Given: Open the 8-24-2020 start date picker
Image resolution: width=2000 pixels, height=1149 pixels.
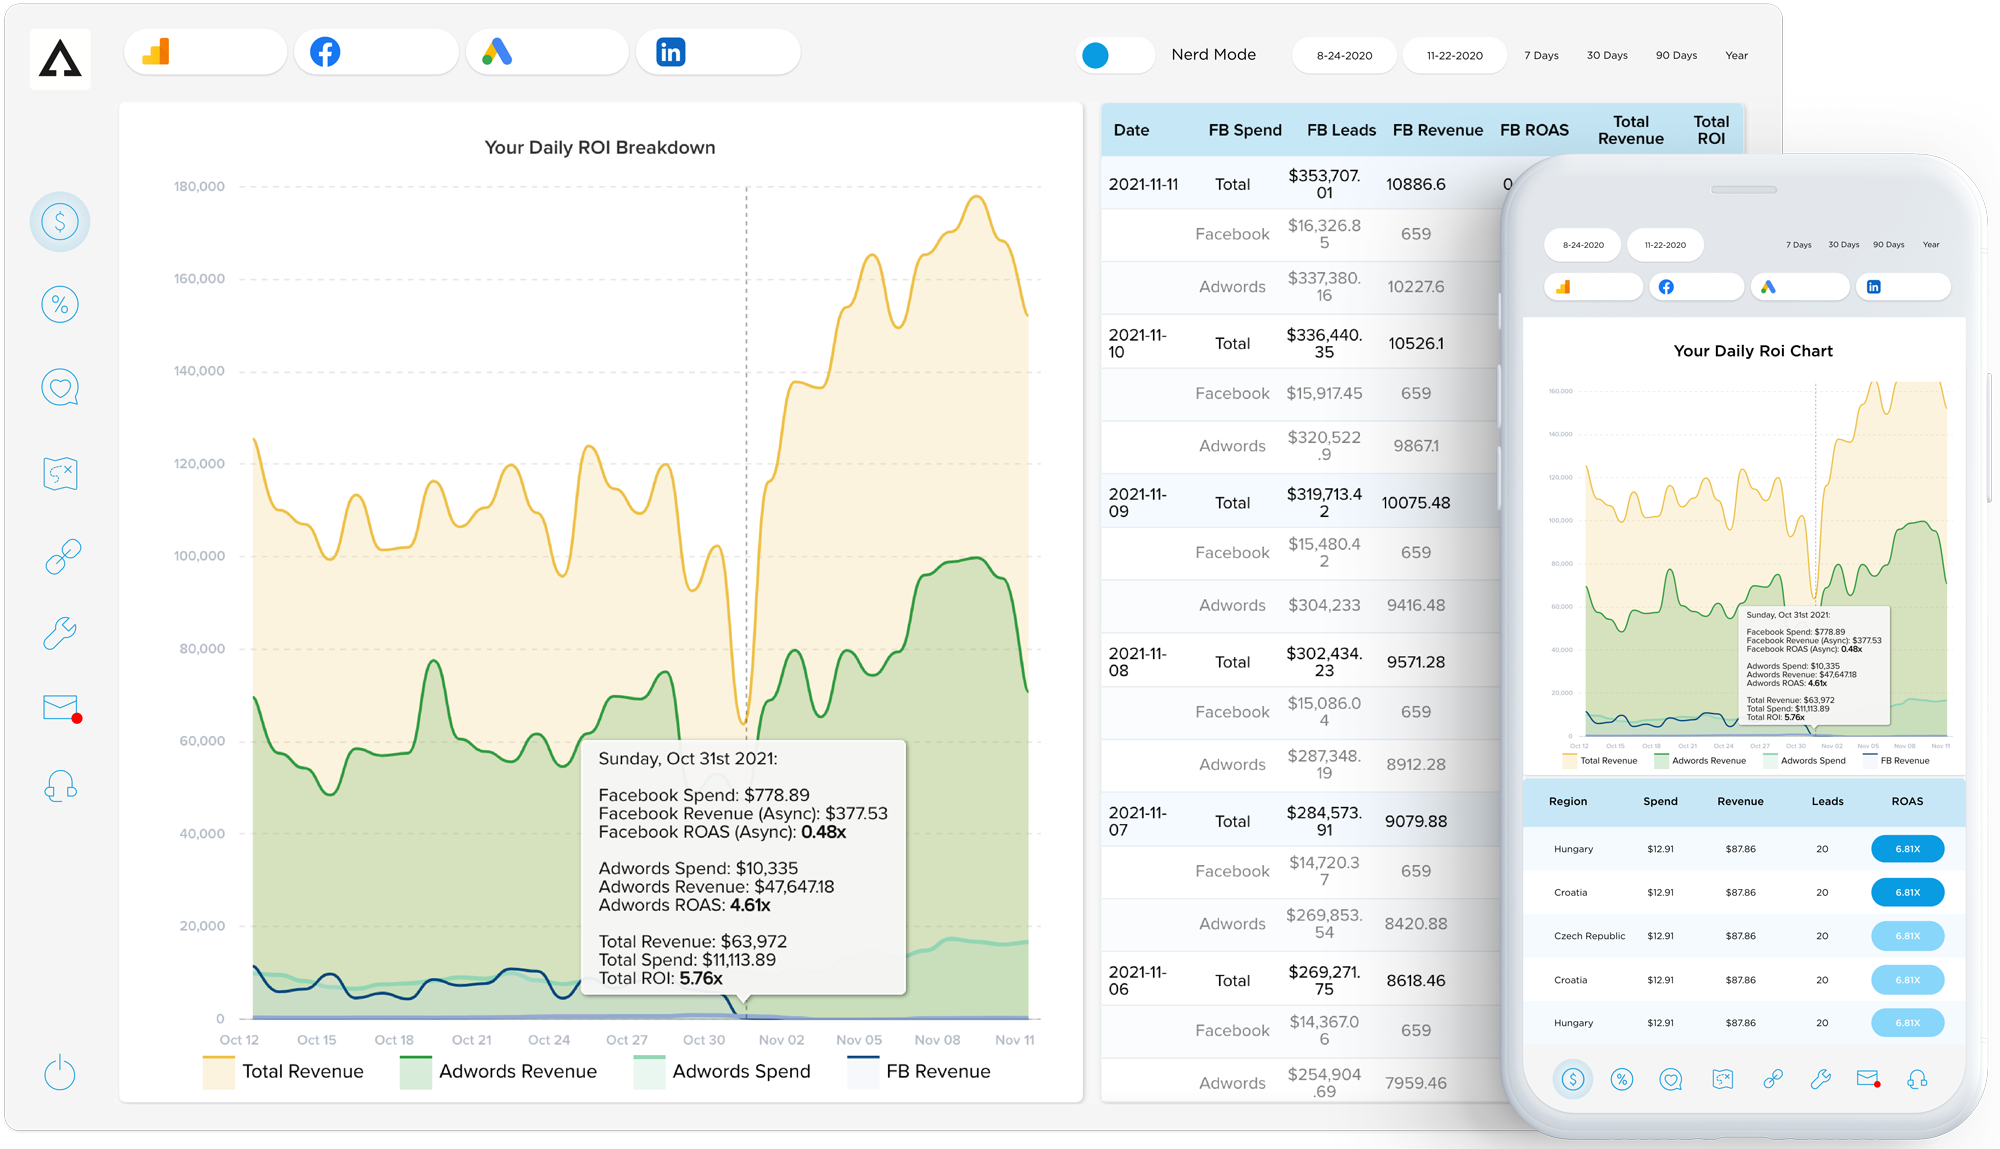Looking at the screenshot, I should tap(1344, 56).
